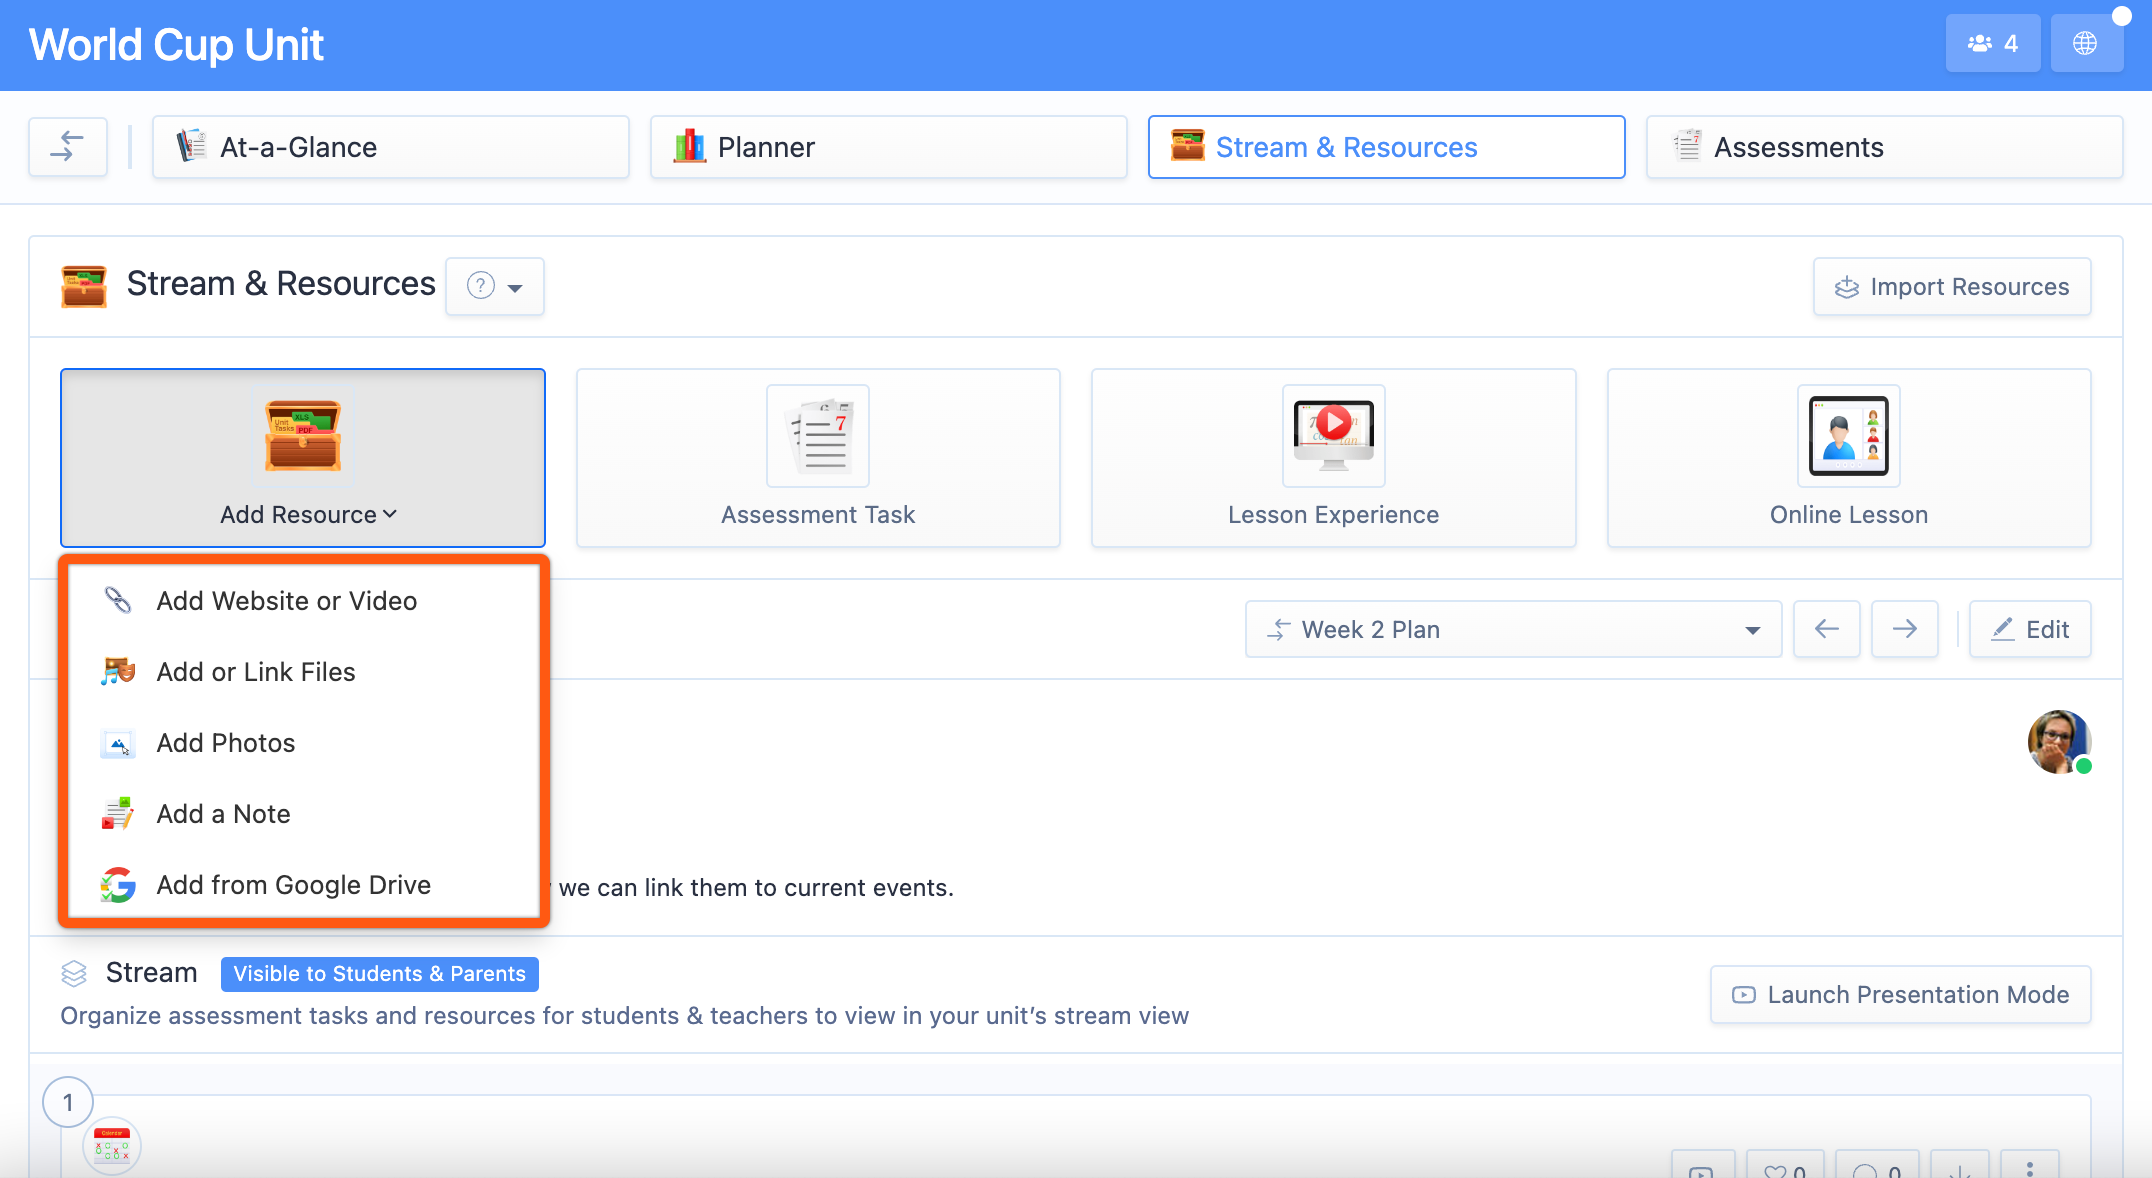The image size is (2152, 1178).
Task: Click the back arrow icon beside At-a-Glance
Action: pos(67,147)
